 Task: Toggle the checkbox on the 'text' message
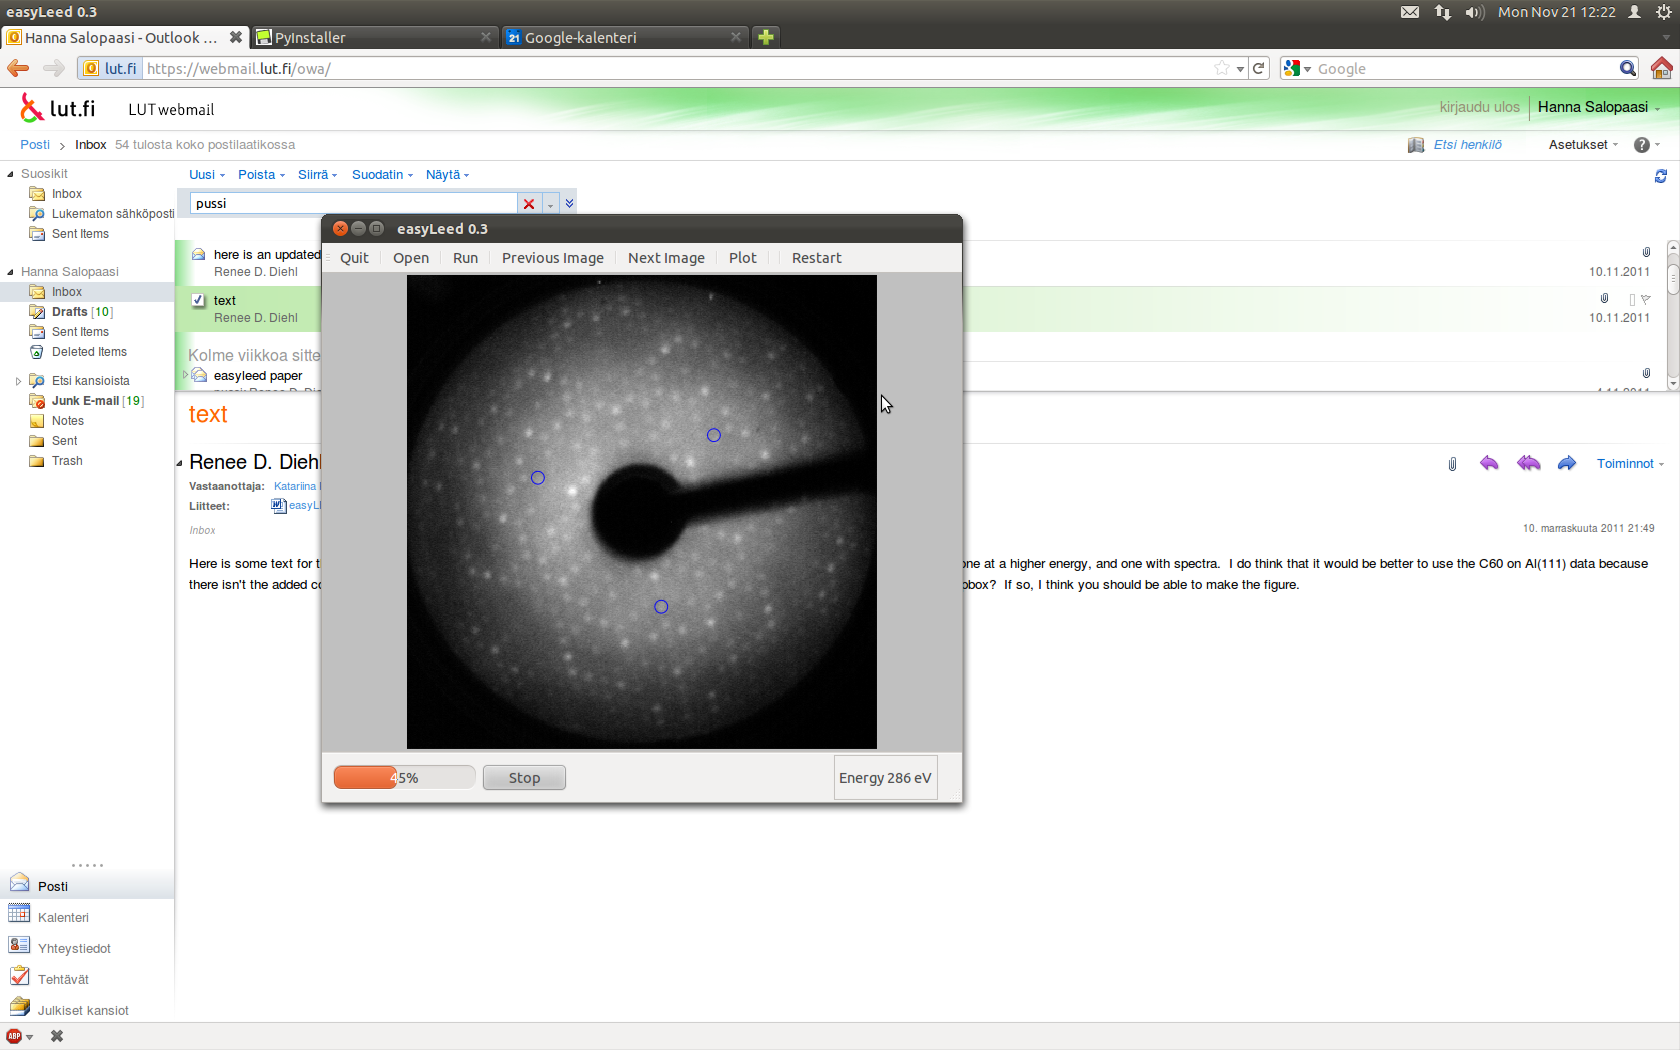click(x=198, y=300)
